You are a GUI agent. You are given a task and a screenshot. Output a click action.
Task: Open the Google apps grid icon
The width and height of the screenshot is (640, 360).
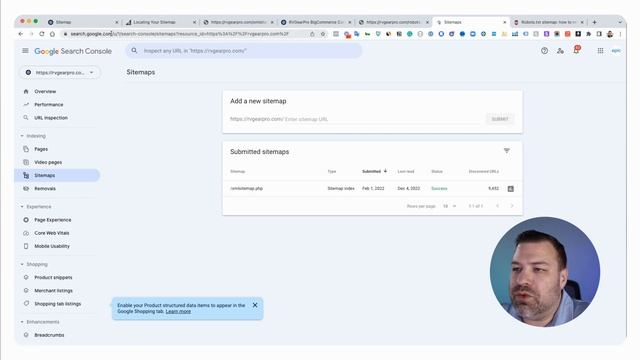pos(600,51)
